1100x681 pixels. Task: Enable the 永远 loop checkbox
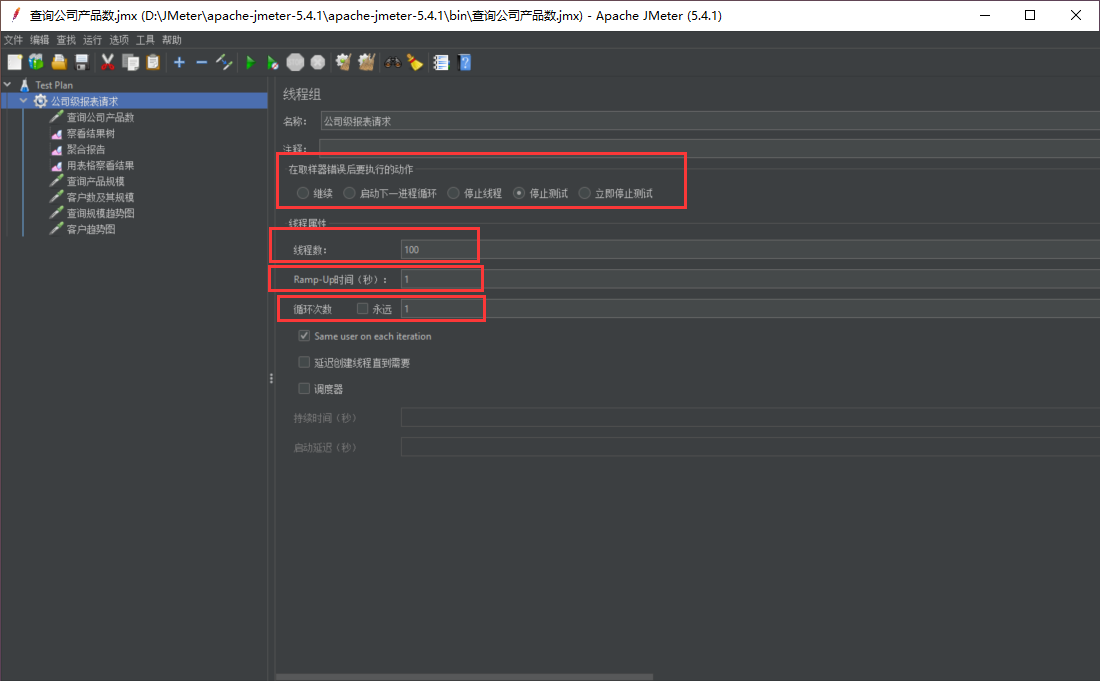[x=363, y=309]
